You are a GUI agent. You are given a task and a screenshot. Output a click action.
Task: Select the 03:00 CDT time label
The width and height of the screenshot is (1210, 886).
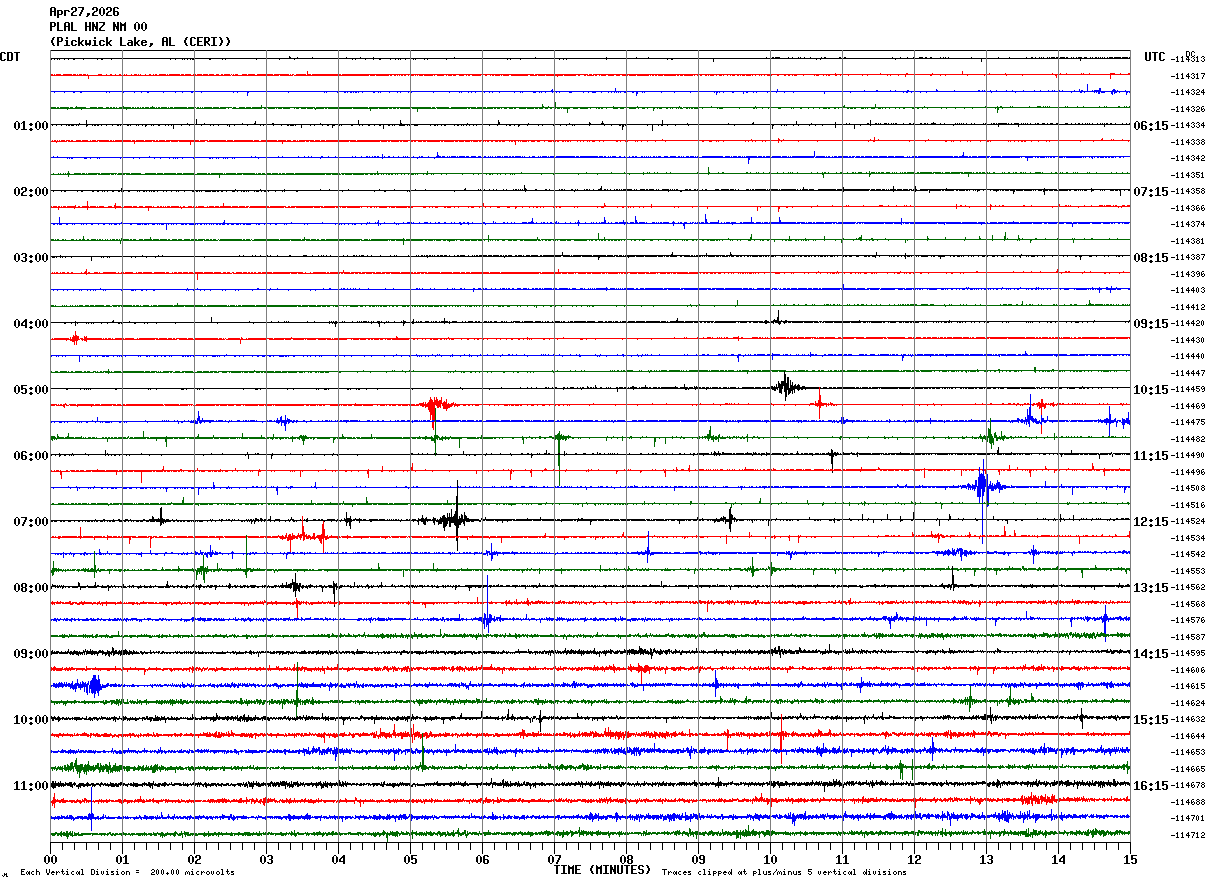pos(31,257)
